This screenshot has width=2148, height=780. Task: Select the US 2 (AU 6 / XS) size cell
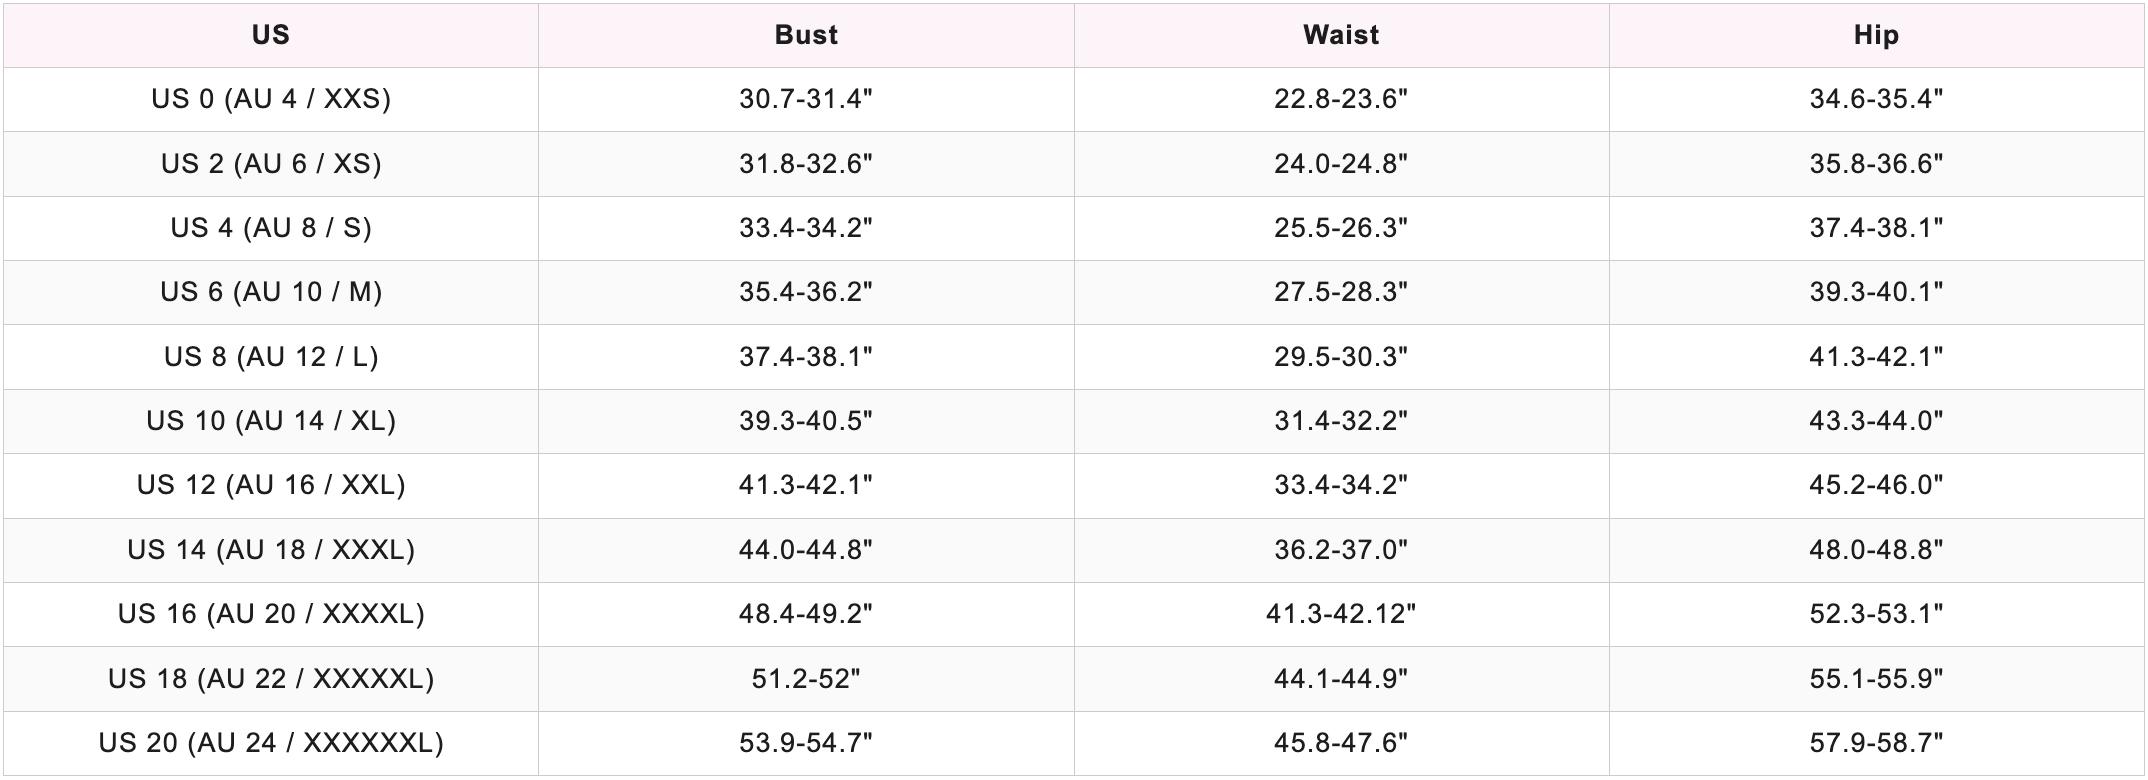point(270,163)
